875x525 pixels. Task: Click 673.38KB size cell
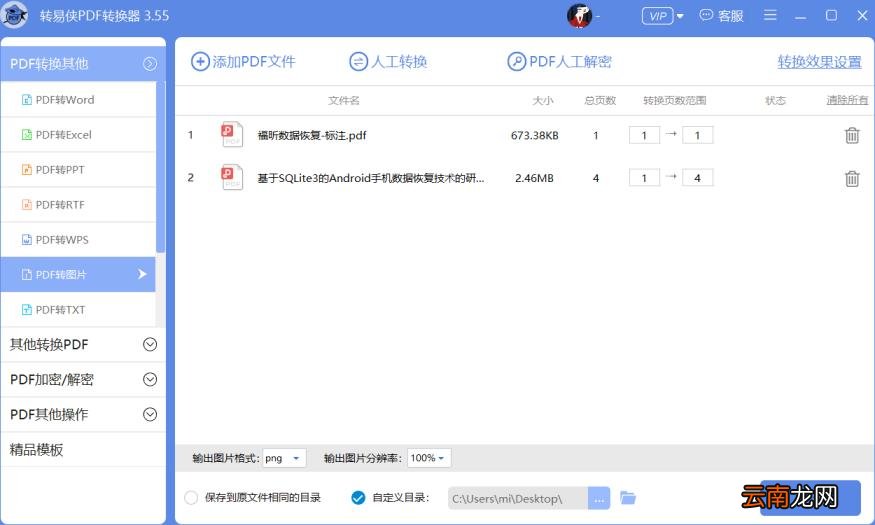(x=534, y=135)
